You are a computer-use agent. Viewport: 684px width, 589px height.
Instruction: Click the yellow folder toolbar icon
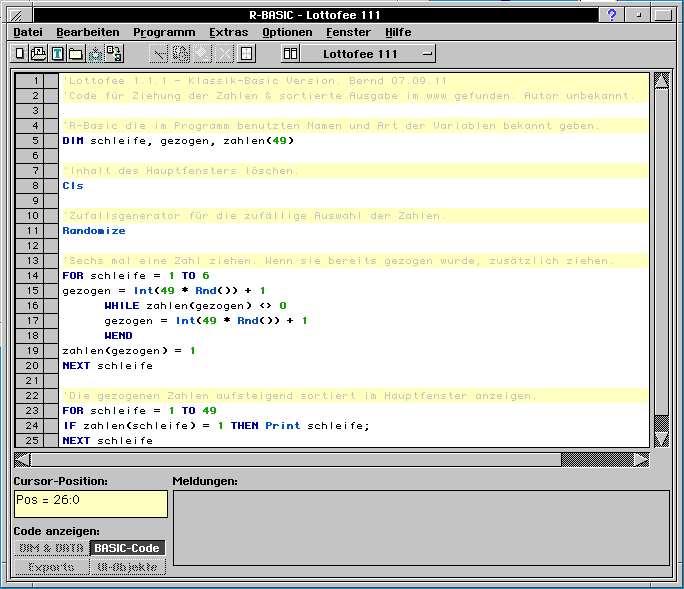[76, 54]
